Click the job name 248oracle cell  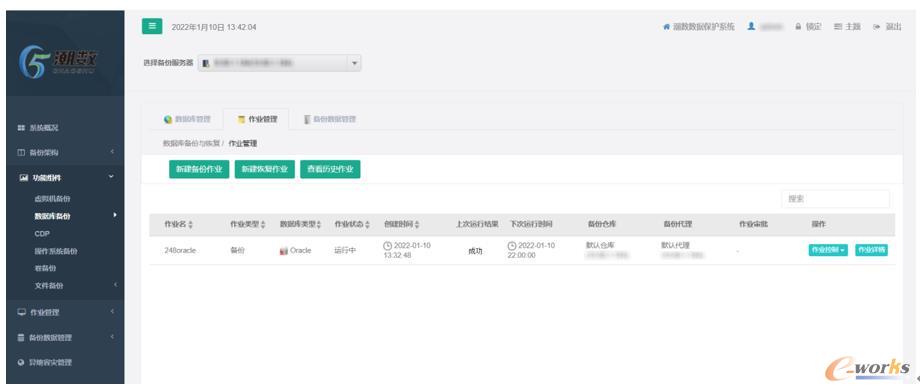point(180,251)
